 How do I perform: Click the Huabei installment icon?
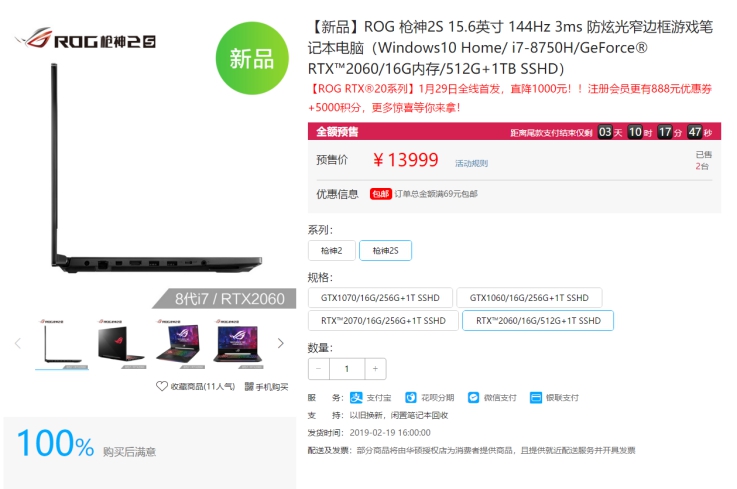click(x=411, y=397)
